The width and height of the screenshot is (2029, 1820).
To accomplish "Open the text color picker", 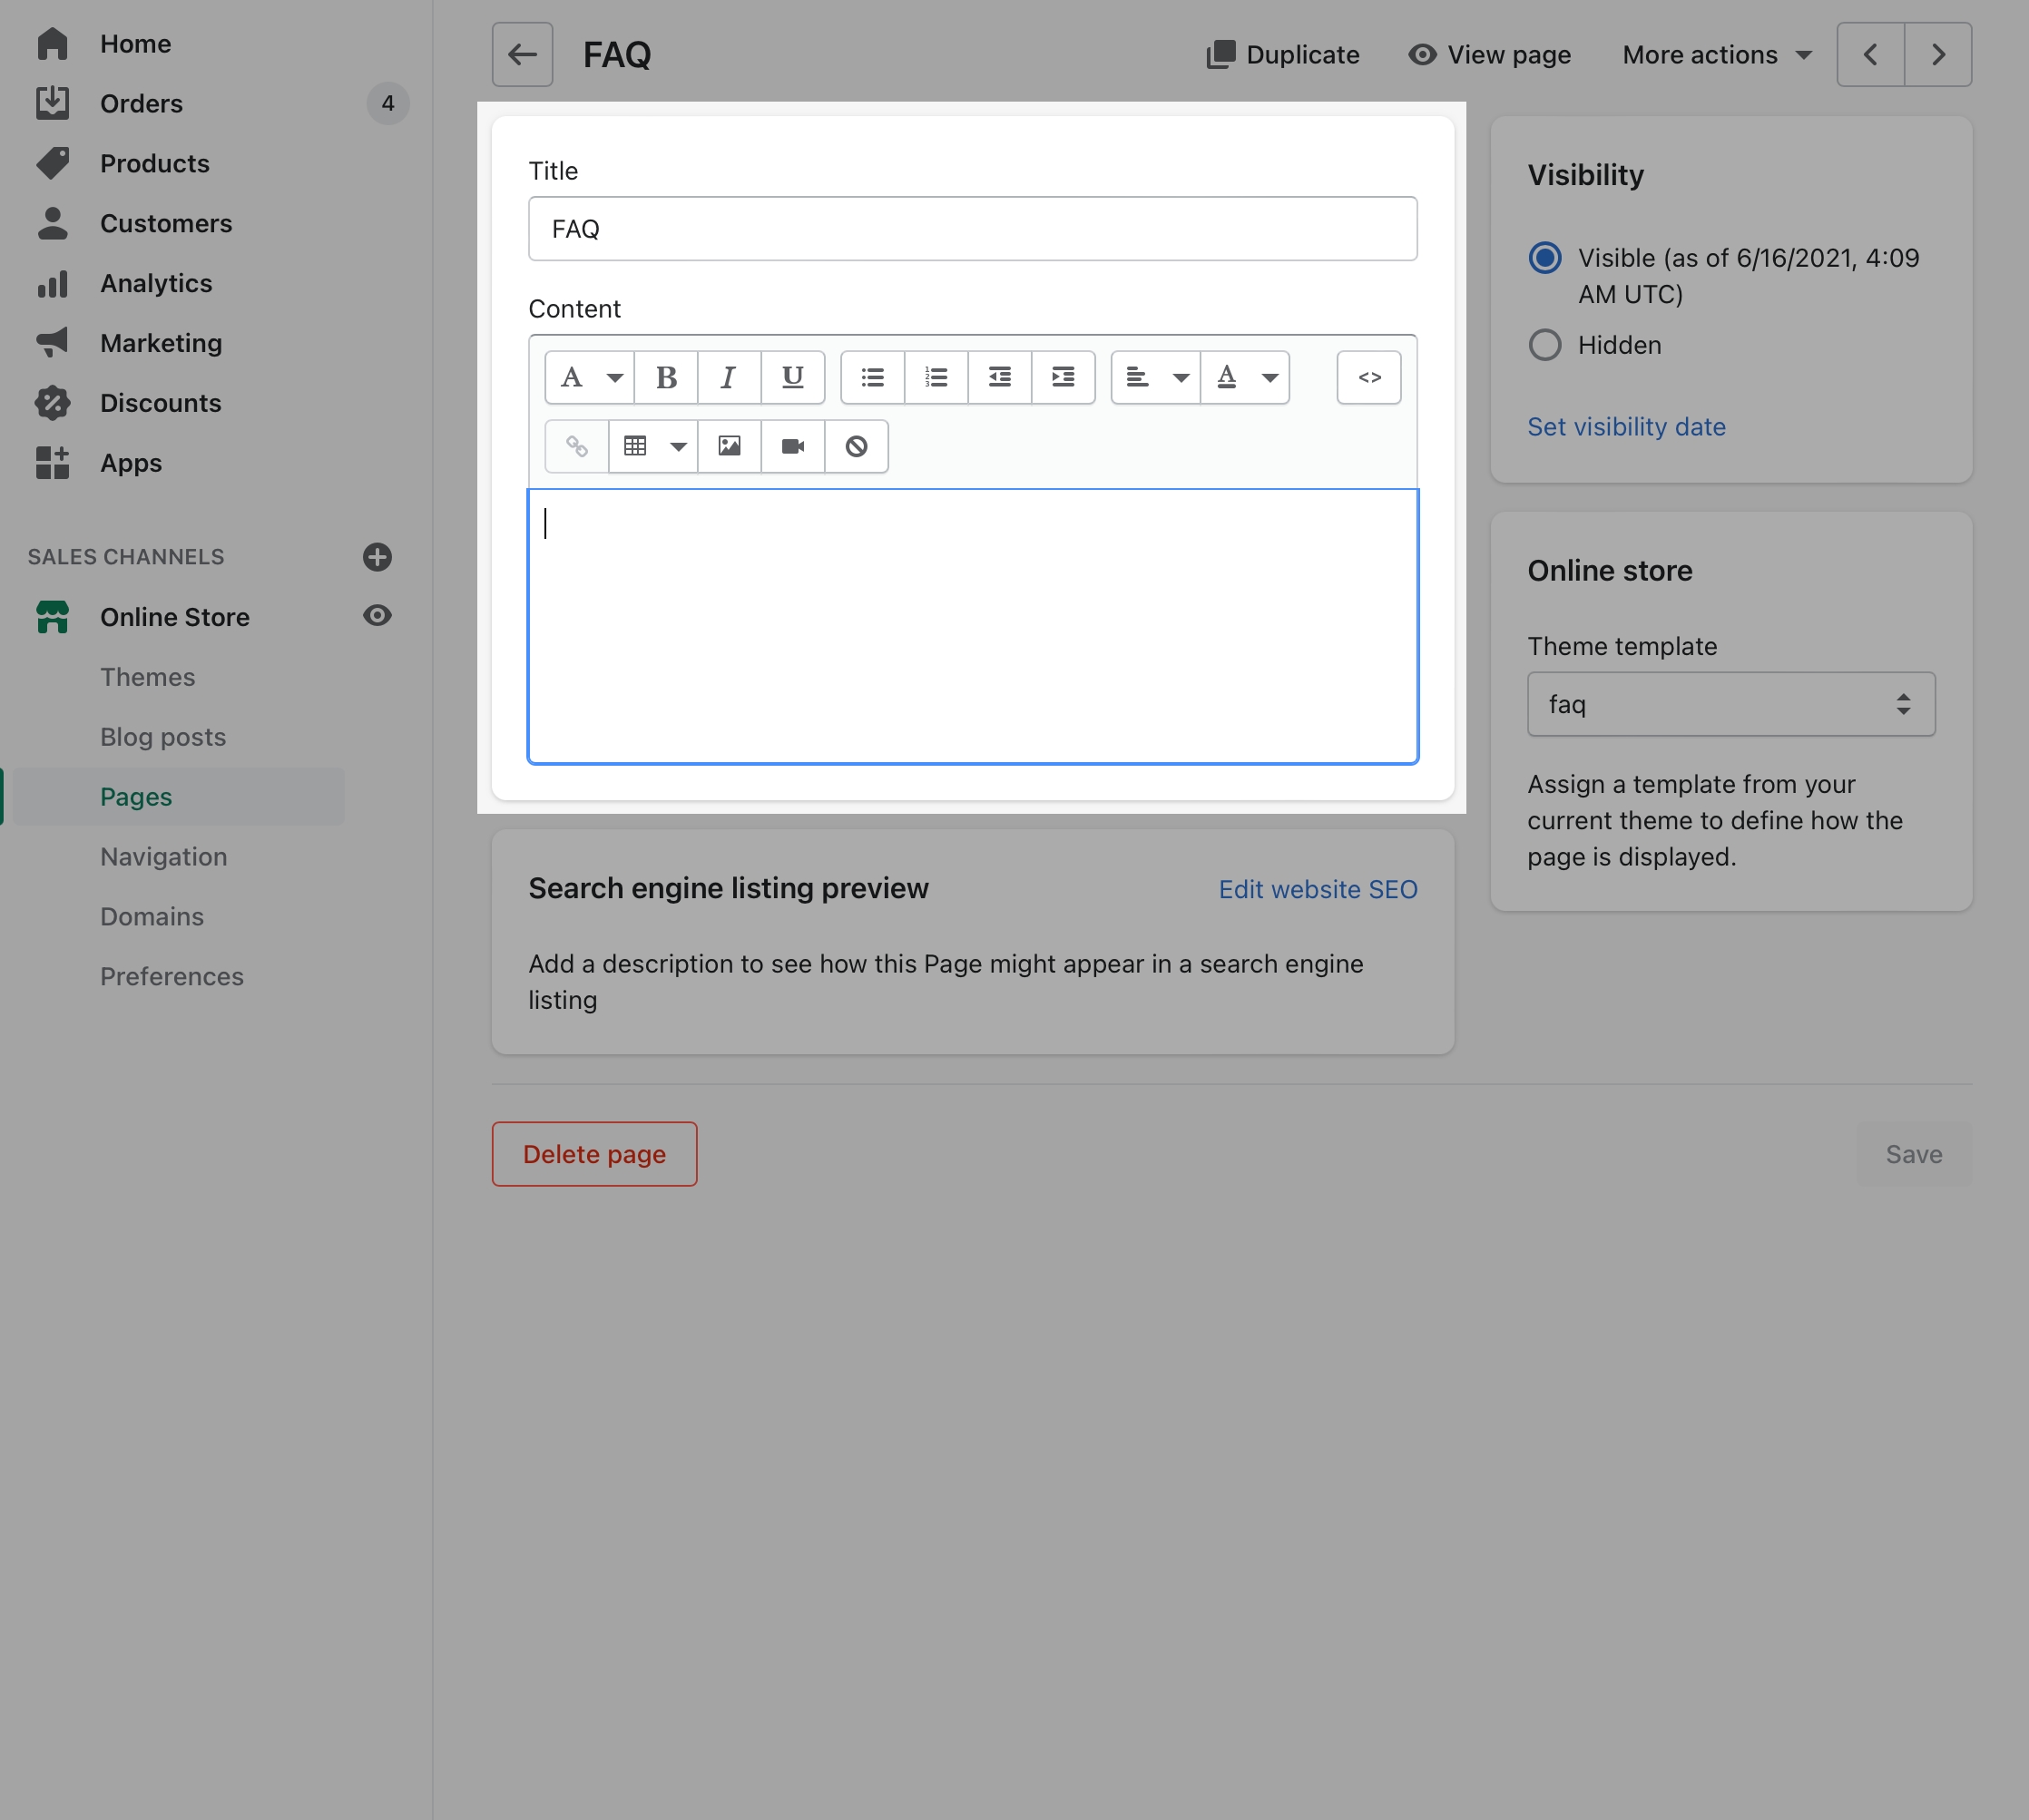I will 1245,378.
